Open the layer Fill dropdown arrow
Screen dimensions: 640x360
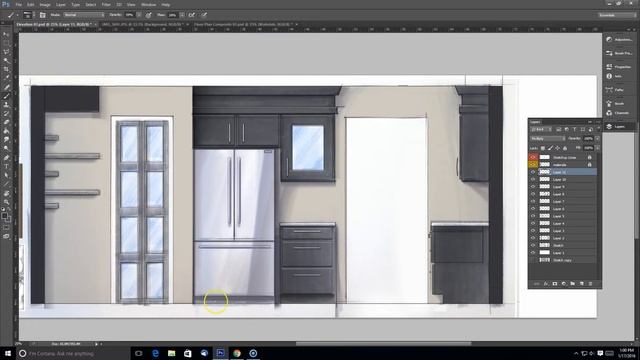coord(597,148)
